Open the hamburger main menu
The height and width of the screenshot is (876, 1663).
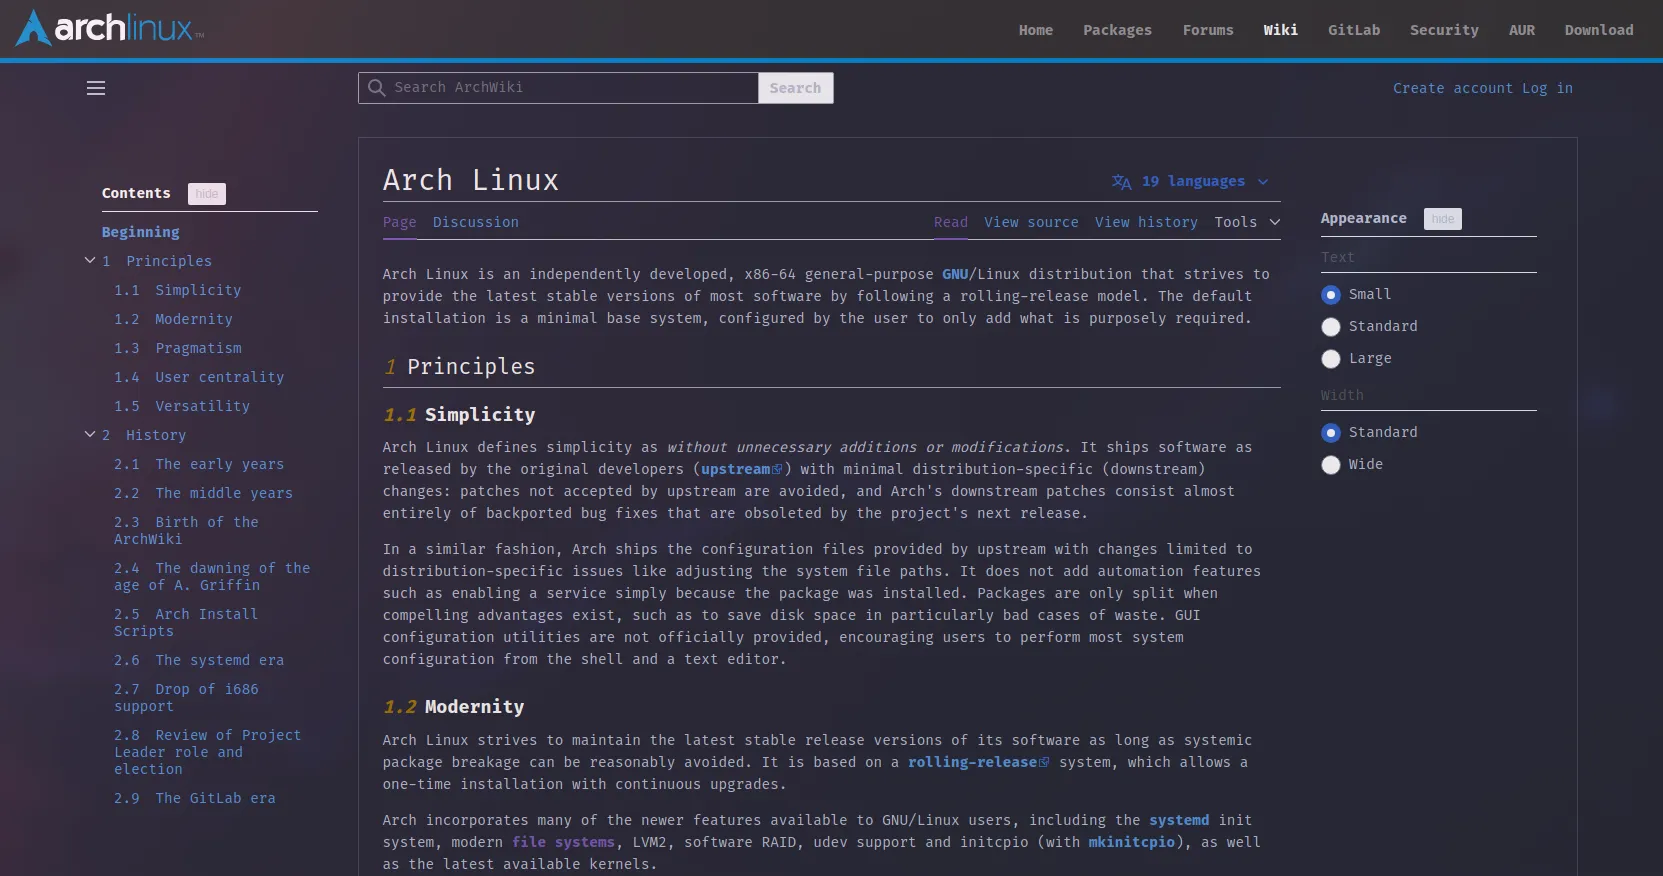(x=96, y=88)
